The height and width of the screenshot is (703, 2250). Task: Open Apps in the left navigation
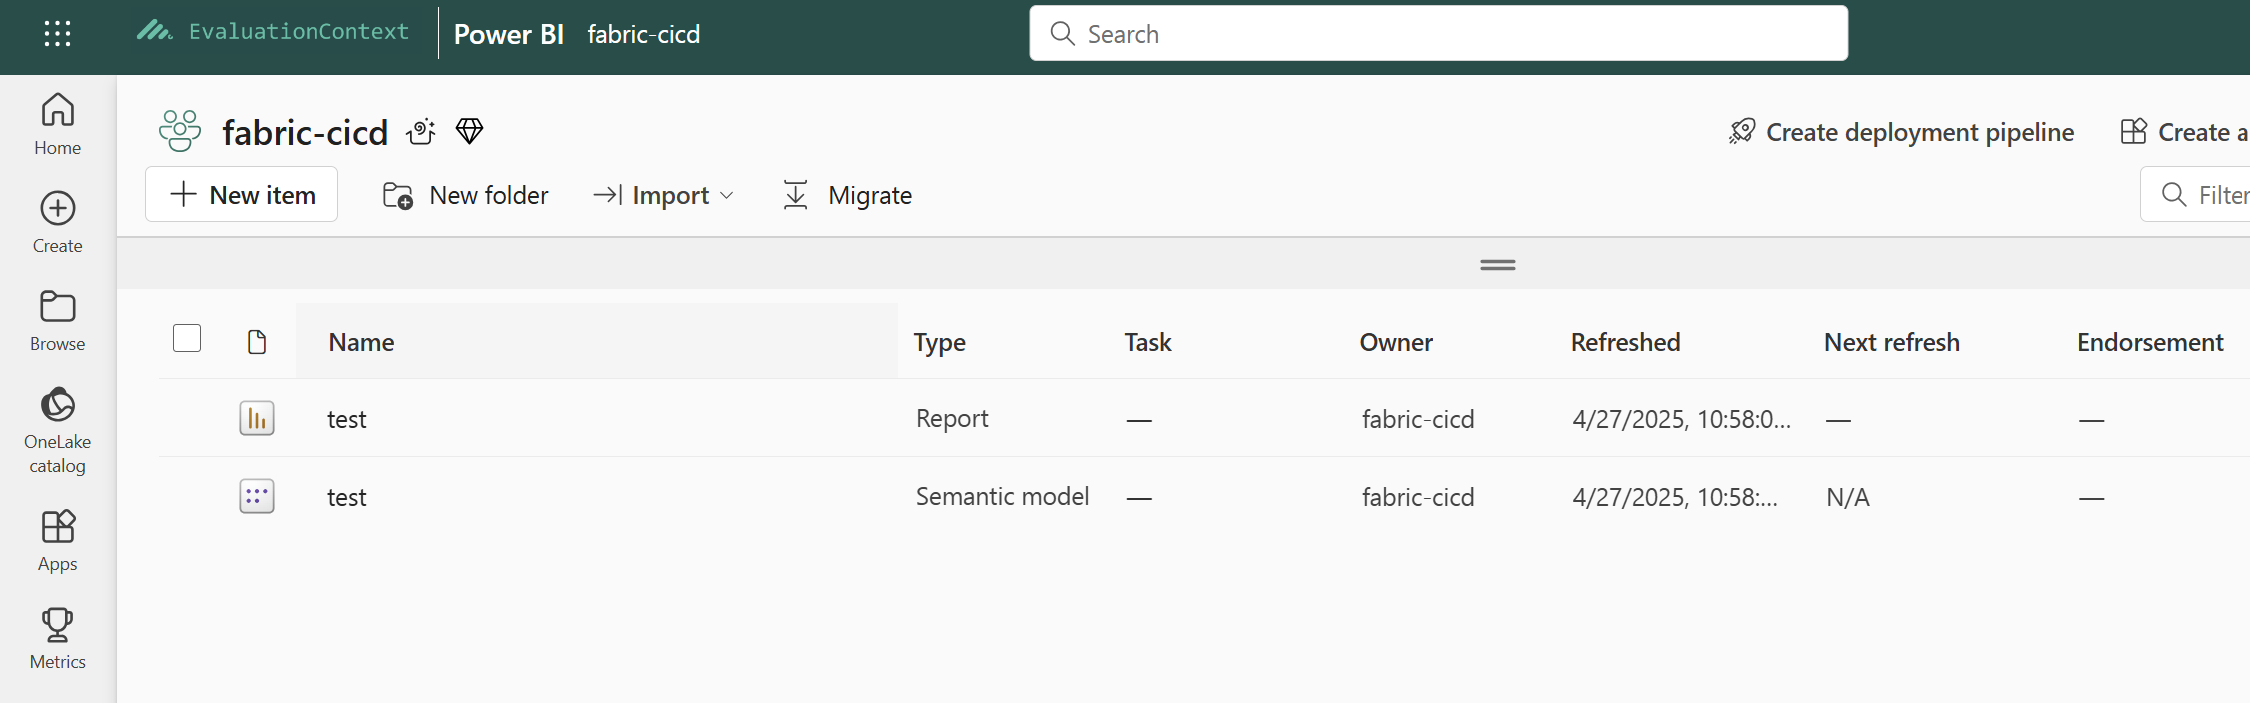click(58, 540)
